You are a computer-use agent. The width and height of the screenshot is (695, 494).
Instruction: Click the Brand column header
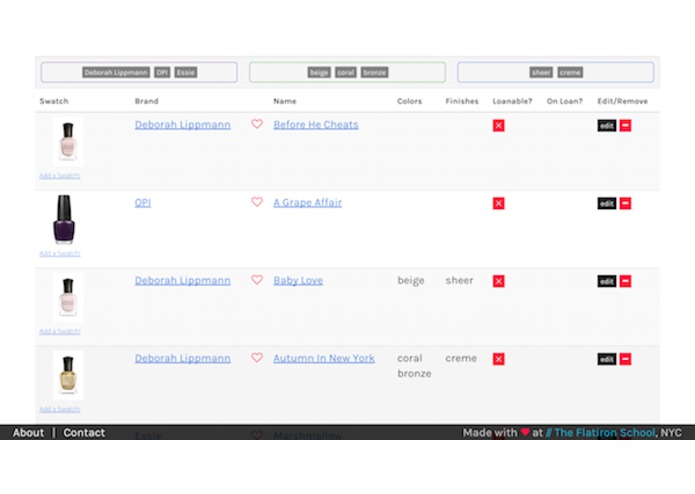click(x=147, y=101)
